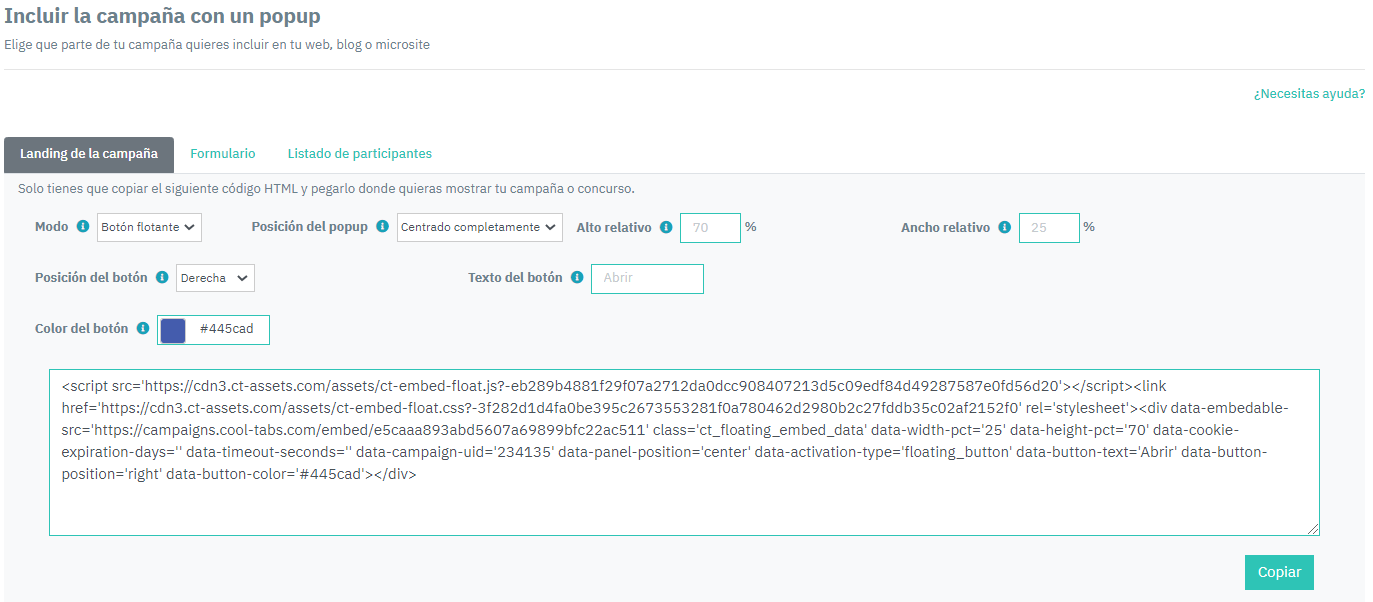This screenshot has width=1373, height=602.
Task: Expand the Posición del popup dropdown
Action: (x=479, y=227)
